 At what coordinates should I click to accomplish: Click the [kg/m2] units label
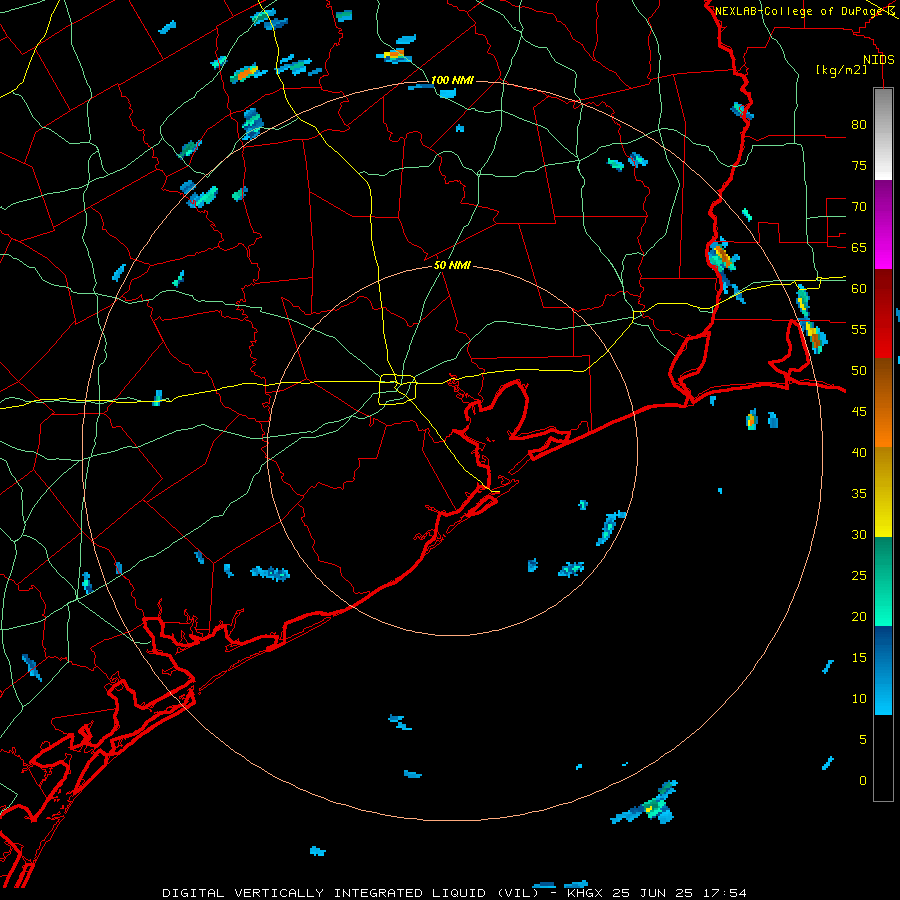tap(841, 70)
